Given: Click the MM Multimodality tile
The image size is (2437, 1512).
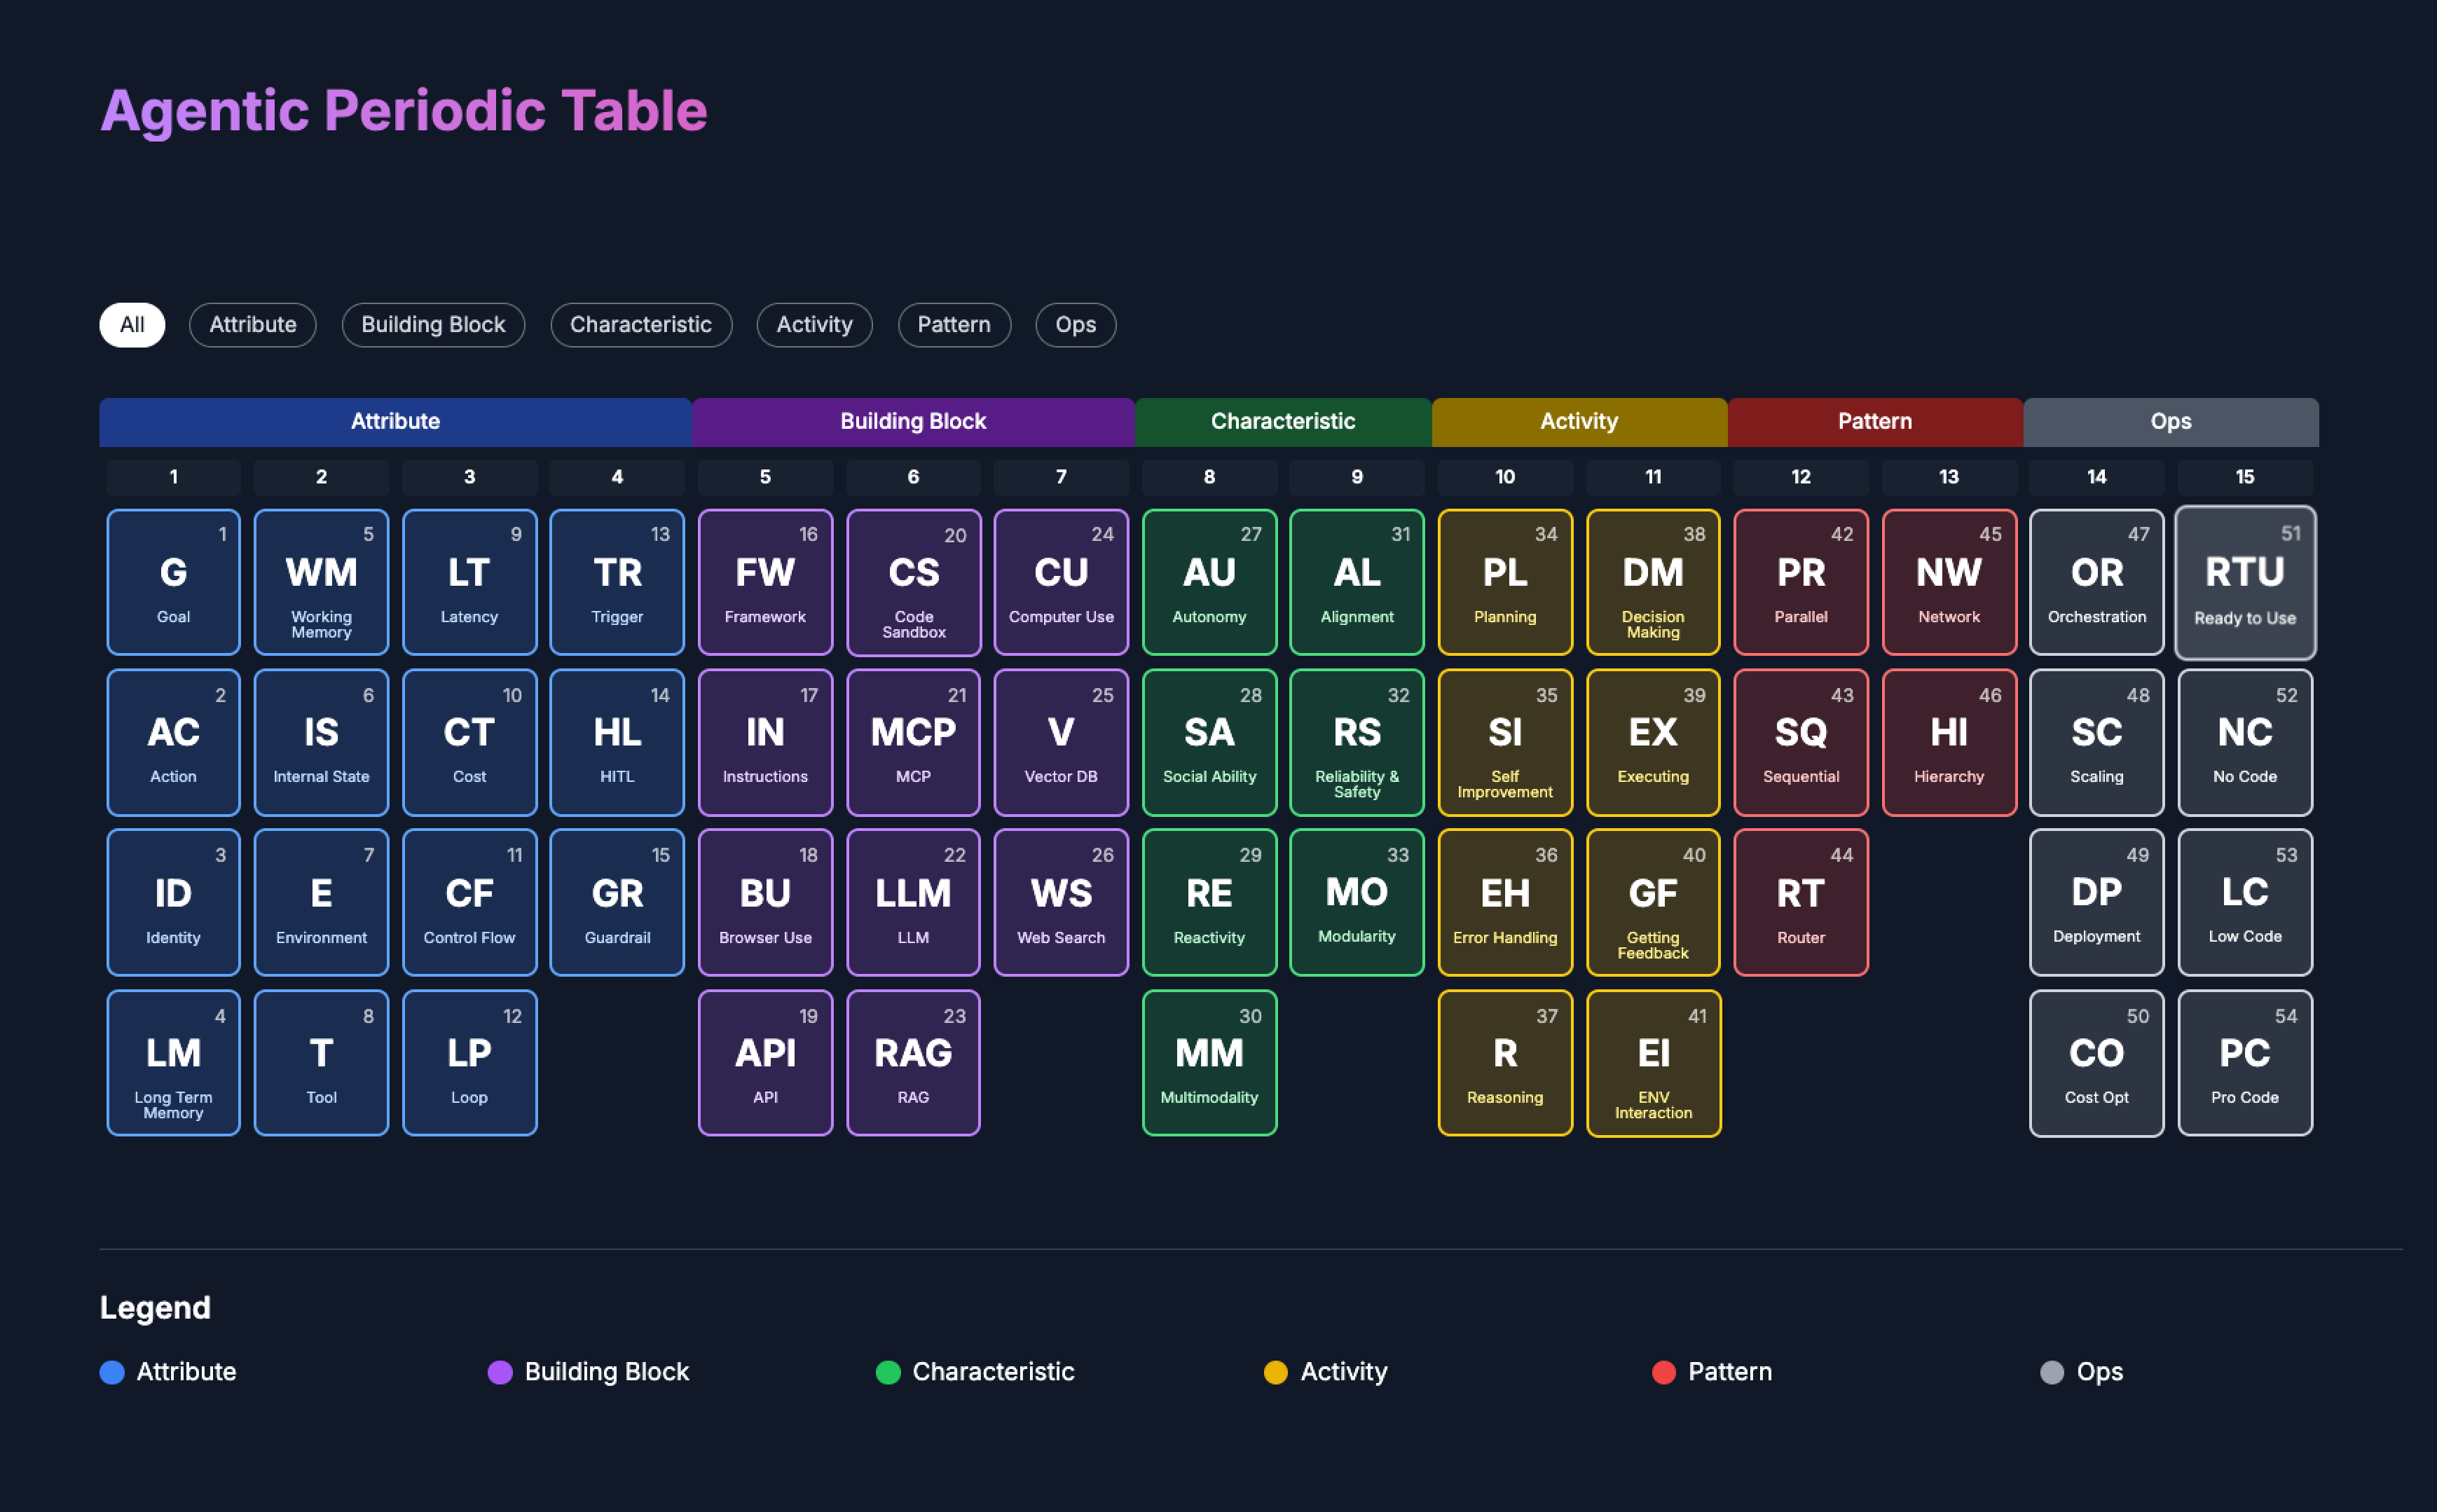Looking at the screenshot, I should pyautogui.click(x=1209, y=1062).
